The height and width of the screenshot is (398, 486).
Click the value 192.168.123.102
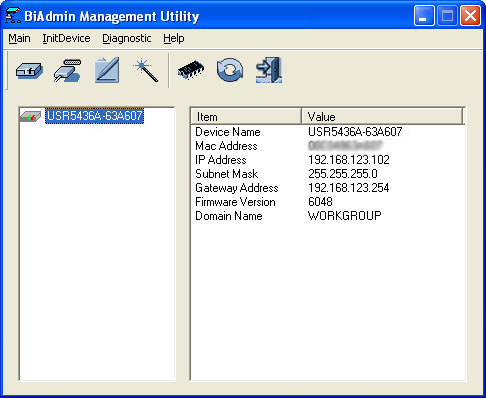point(349,160)
